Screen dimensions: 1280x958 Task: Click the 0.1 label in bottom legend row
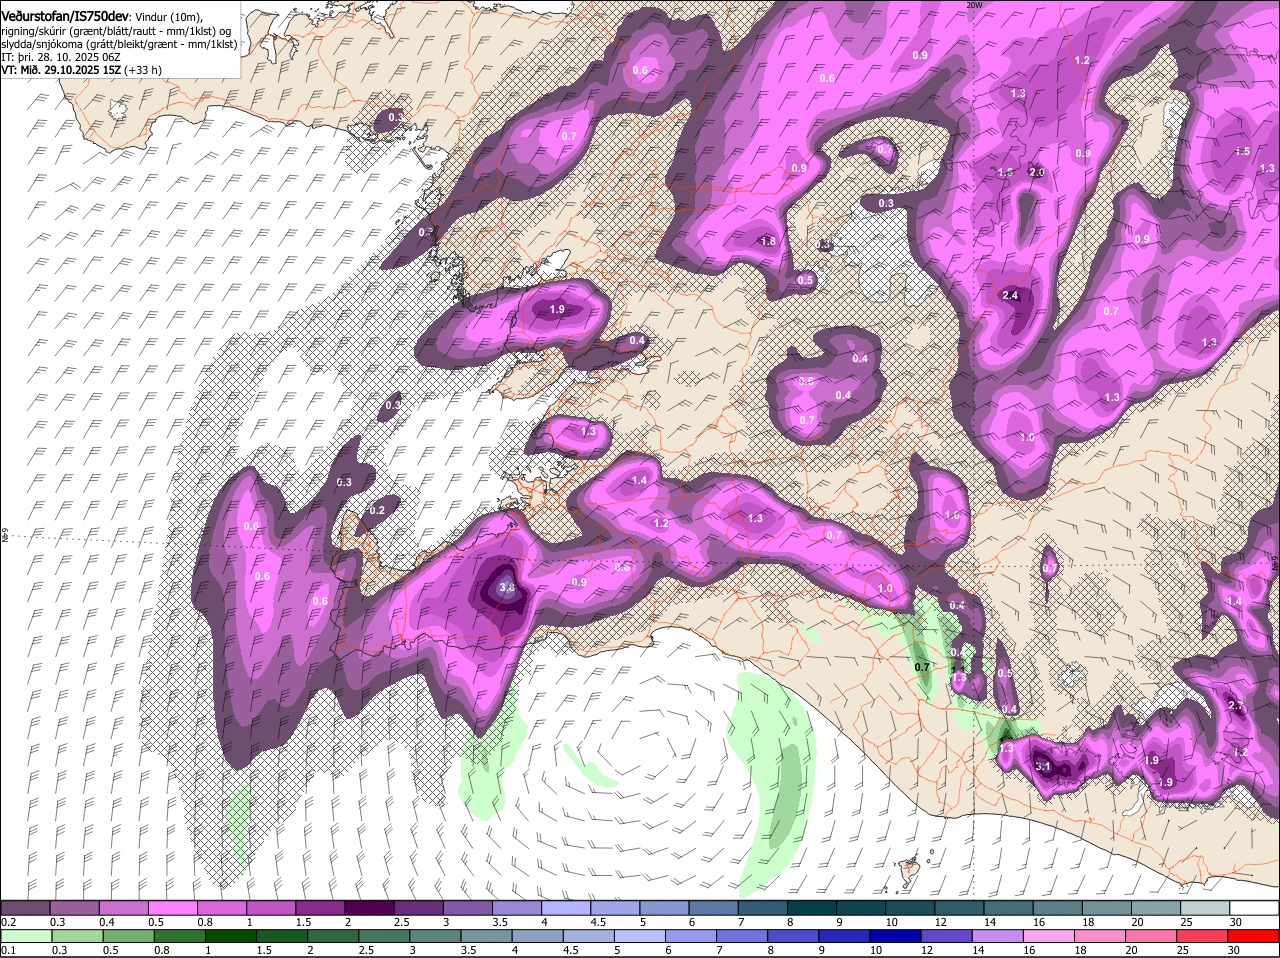click(8, 950)
